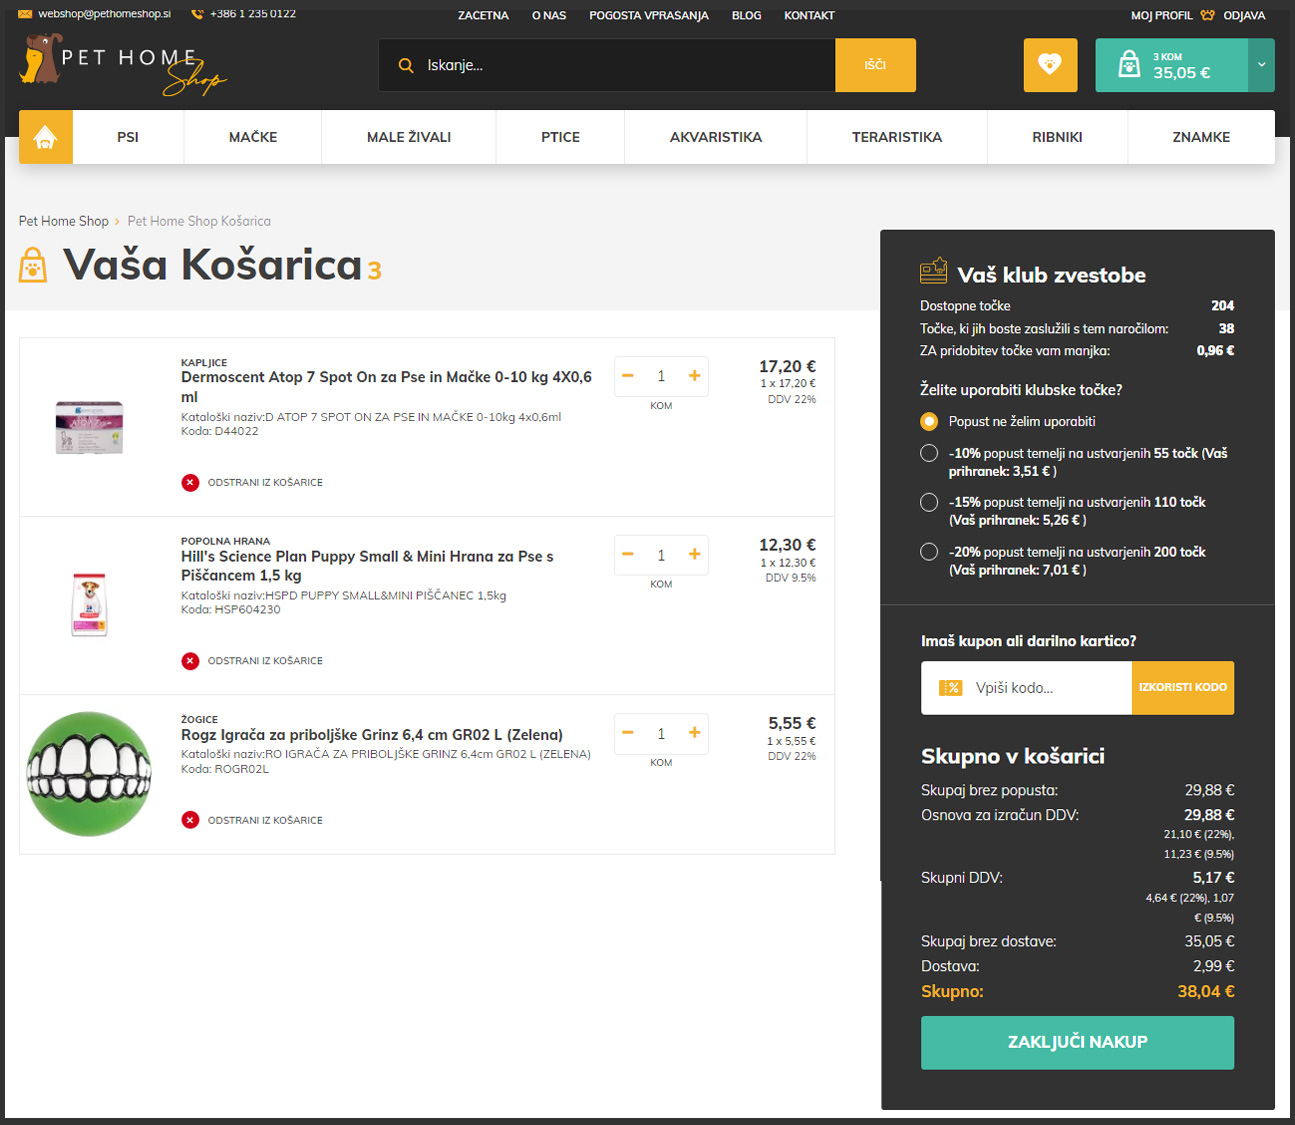Click the email envelope icon in top bar
This screenshot has width=1295, height=1125.
[25, 14]
